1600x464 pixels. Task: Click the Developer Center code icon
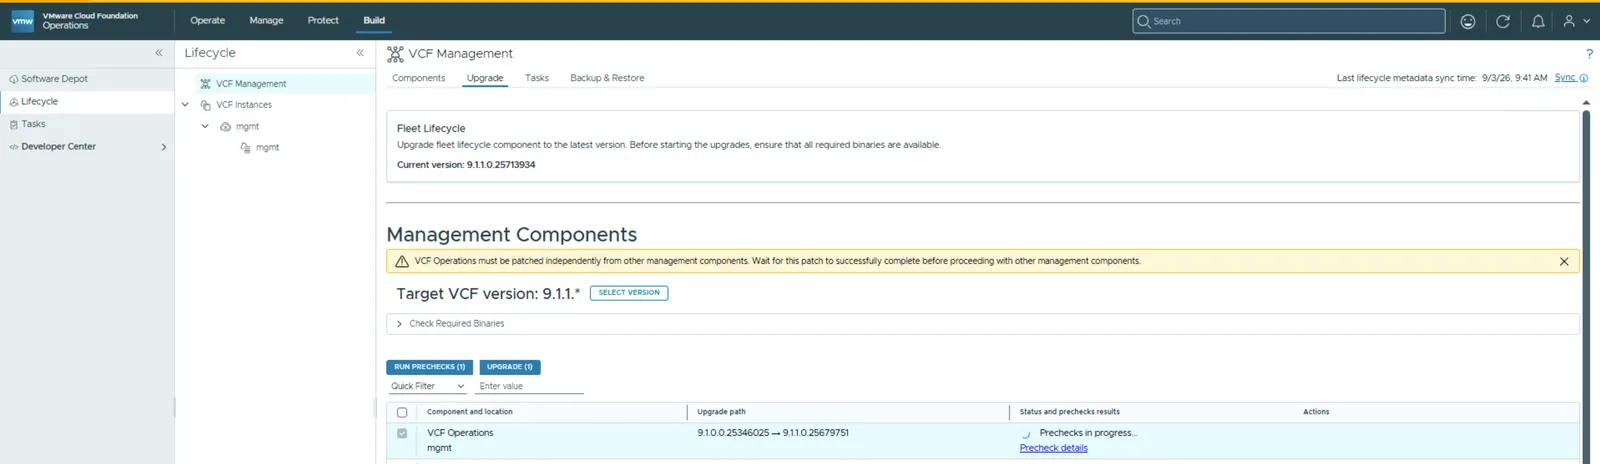pos(14,147)
